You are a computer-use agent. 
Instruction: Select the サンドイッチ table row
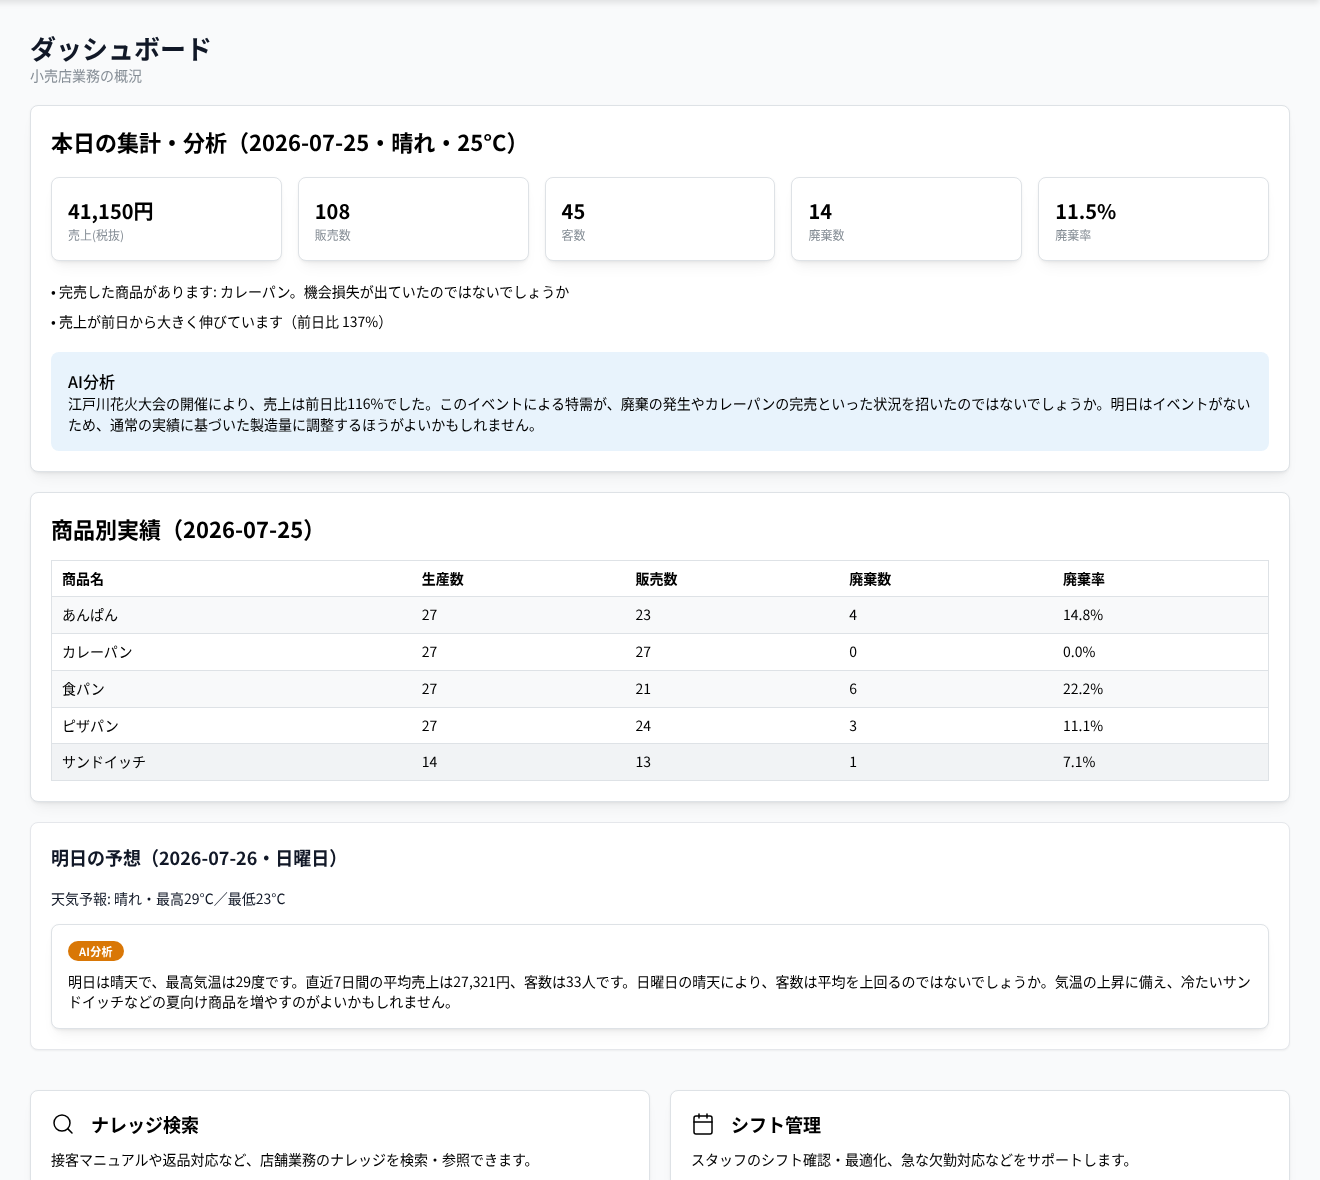click(x=660, y=762)
